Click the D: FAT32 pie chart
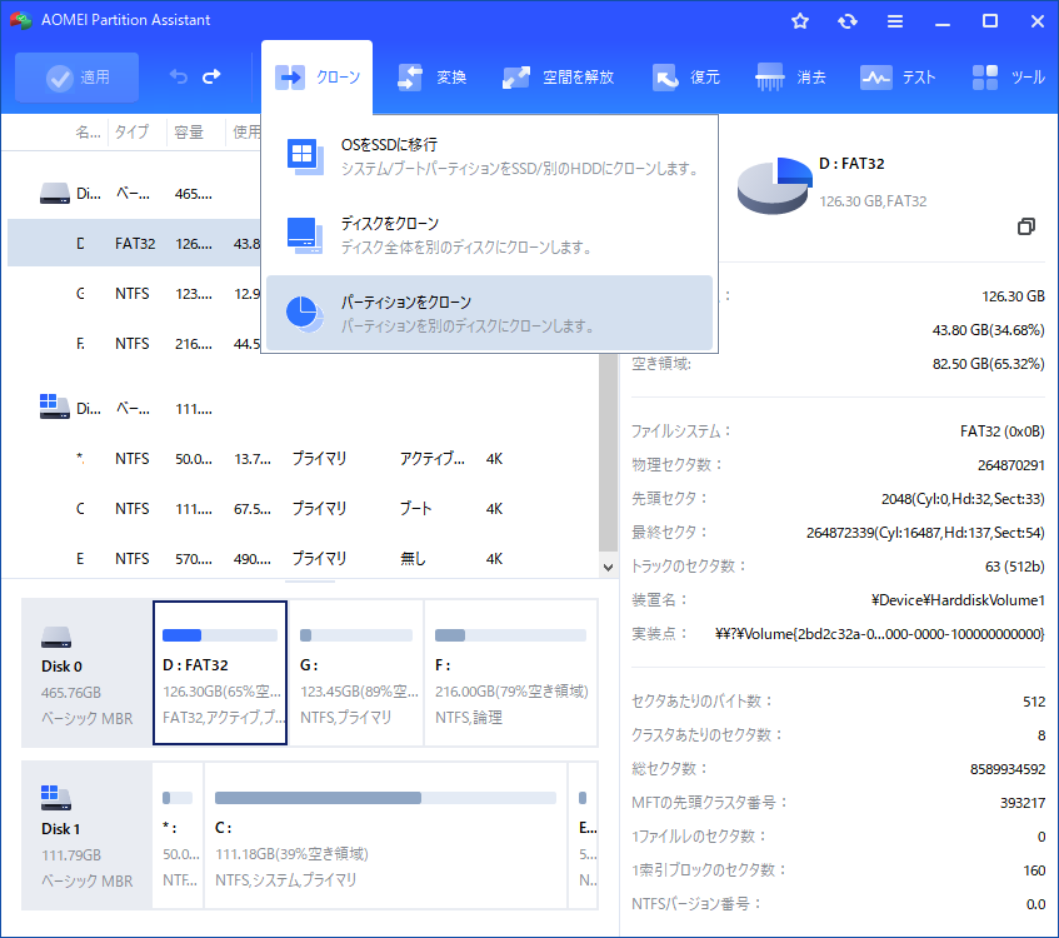Image resolution: width=1059 pixels, height=938 pixels. 775,185
